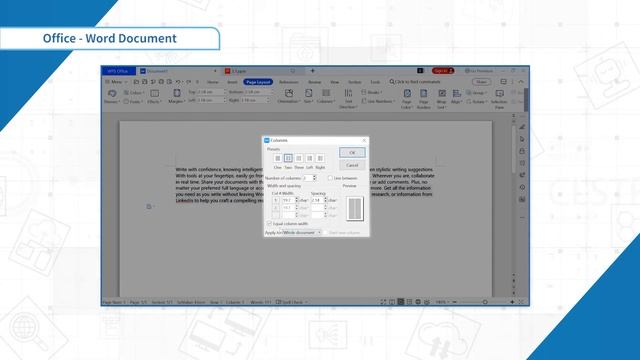Screen dimensions: 640x360
Task: Select the Three columns preset
Action: tap(299, 158)
